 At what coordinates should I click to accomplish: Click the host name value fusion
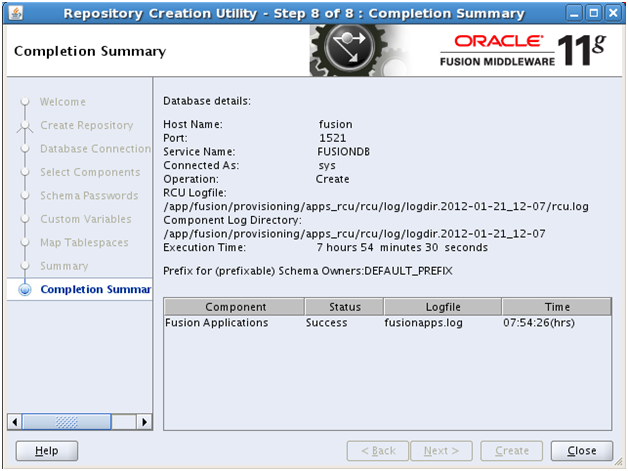pos(336,125)
